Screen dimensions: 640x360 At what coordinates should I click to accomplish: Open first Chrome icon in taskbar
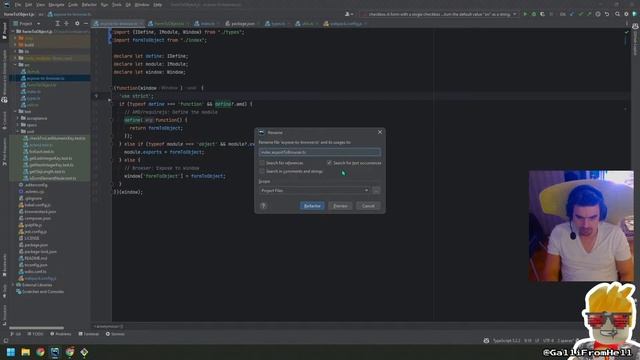click(40, 352)
